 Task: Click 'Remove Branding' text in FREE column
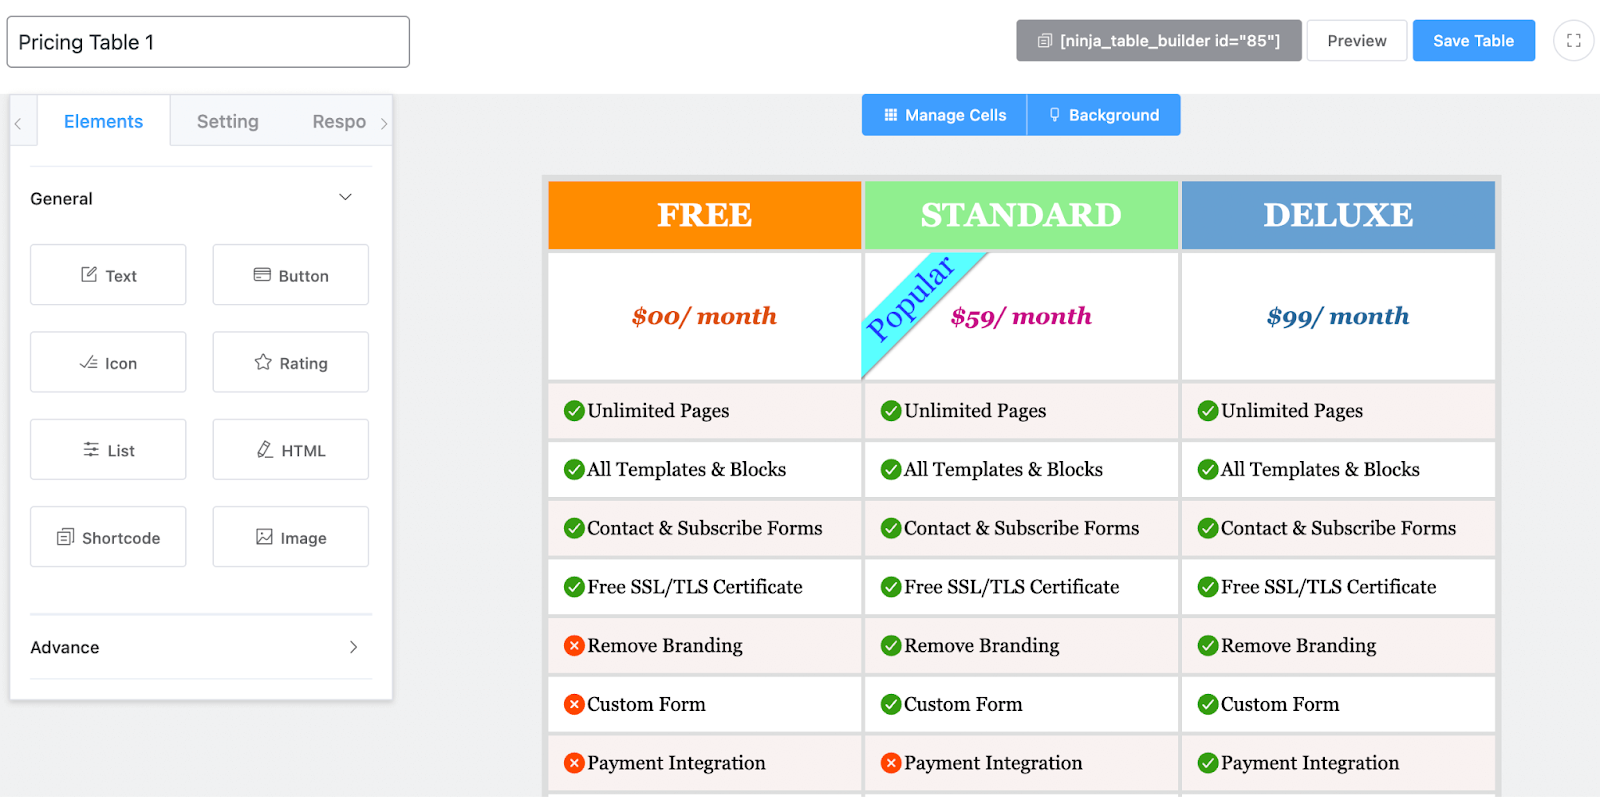click(665, 646)
